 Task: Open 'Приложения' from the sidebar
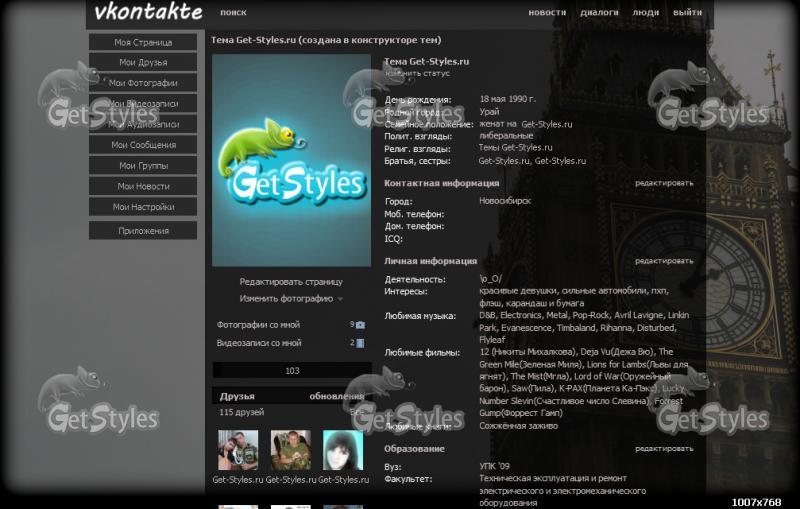(x=143, y=231)
